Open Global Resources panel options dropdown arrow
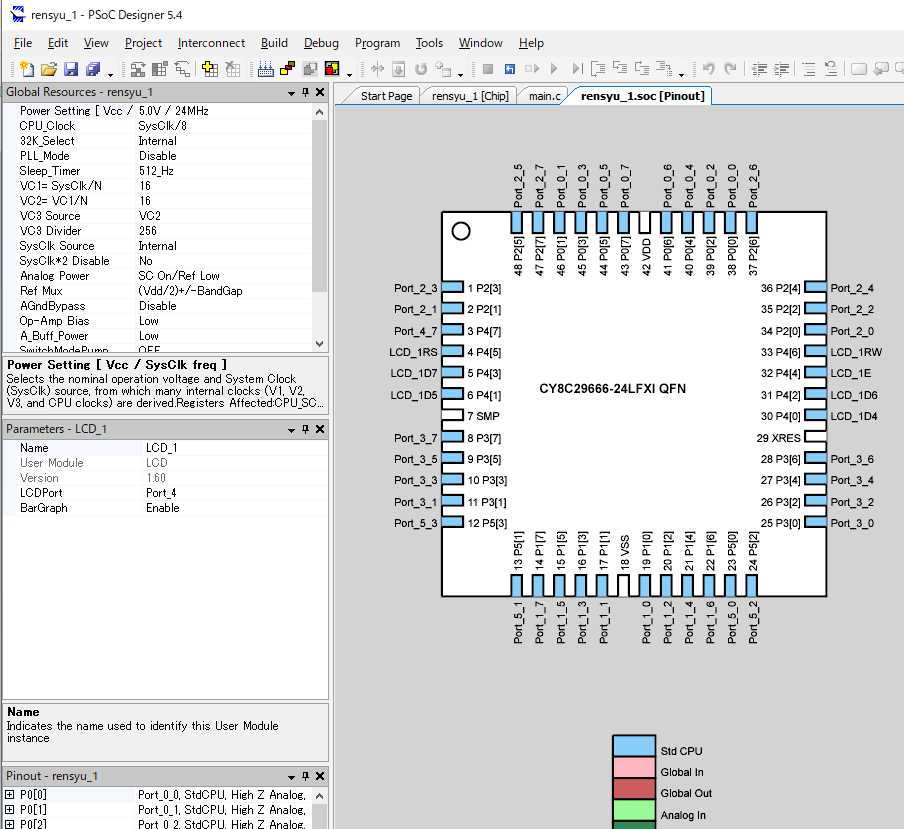 [x=291, y=93]
